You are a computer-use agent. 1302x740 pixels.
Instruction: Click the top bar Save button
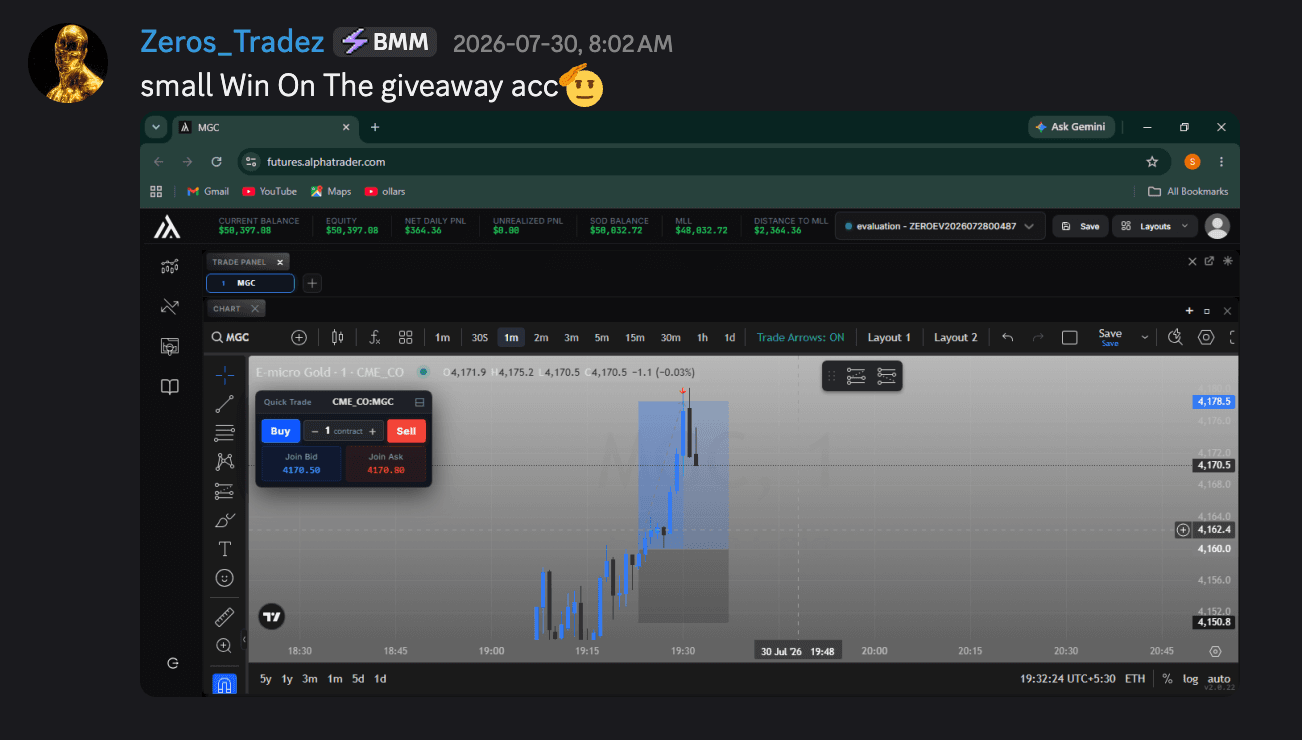point(1080,226)
